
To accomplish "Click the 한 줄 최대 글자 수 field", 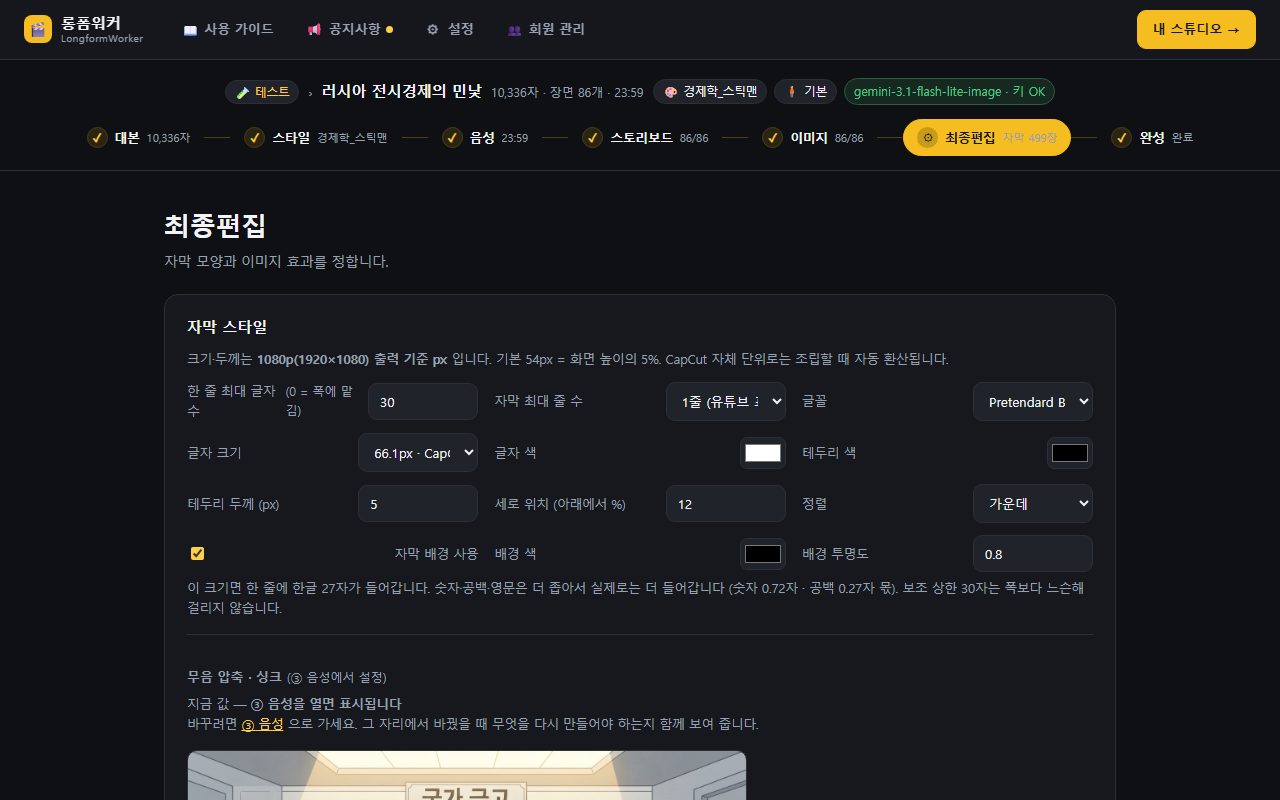I will [x=423, y=402].
